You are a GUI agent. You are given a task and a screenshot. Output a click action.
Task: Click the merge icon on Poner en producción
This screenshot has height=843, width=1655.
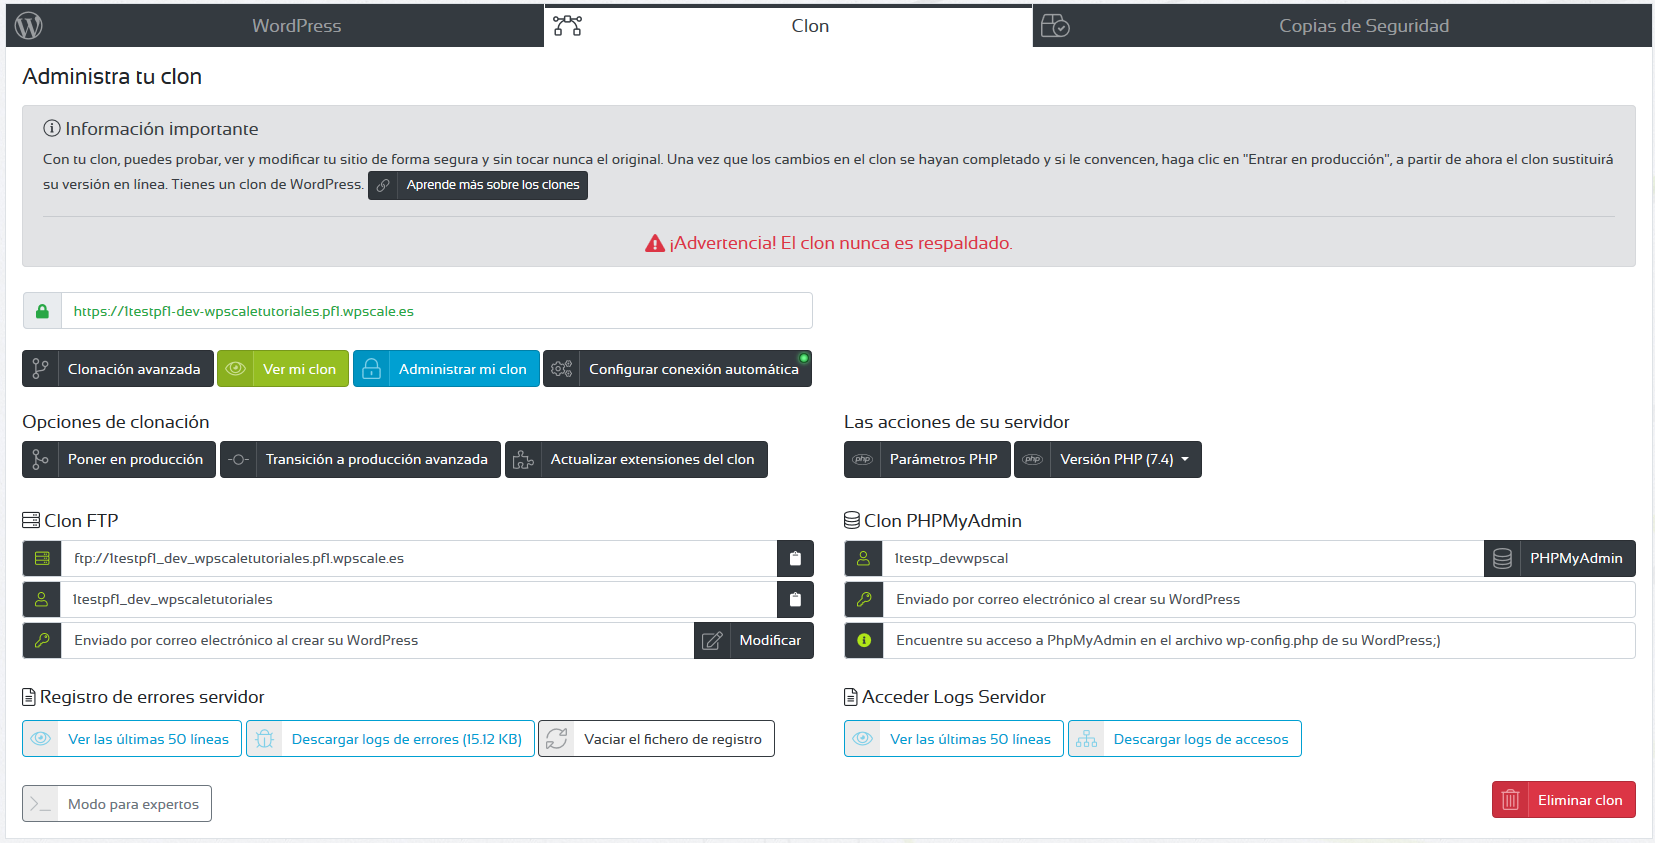pos(40,459)
